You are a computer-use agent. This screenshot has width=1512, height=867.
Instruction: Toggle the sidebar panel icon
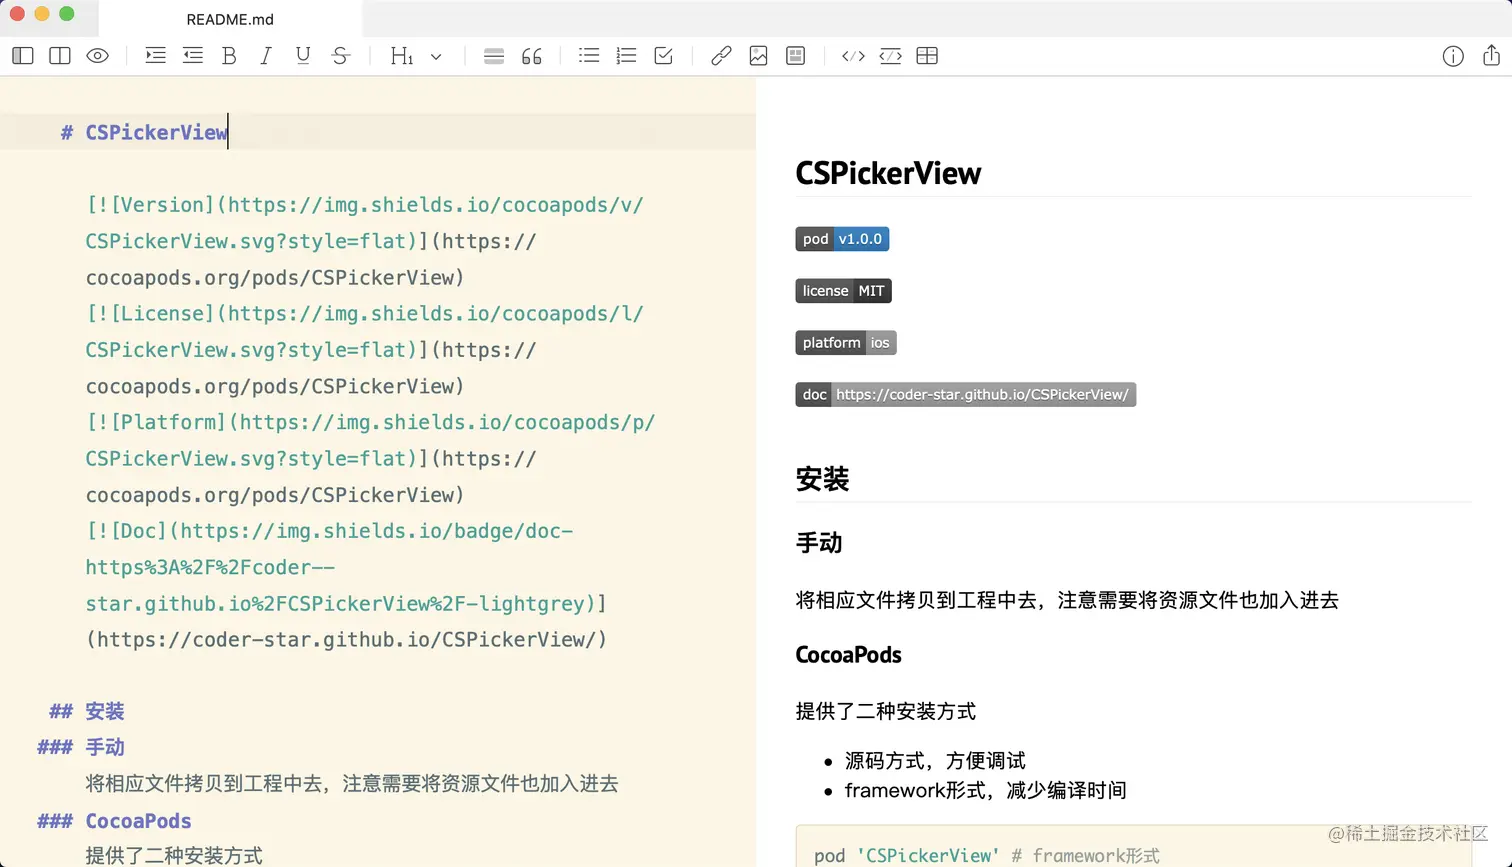tap(23, 56)
